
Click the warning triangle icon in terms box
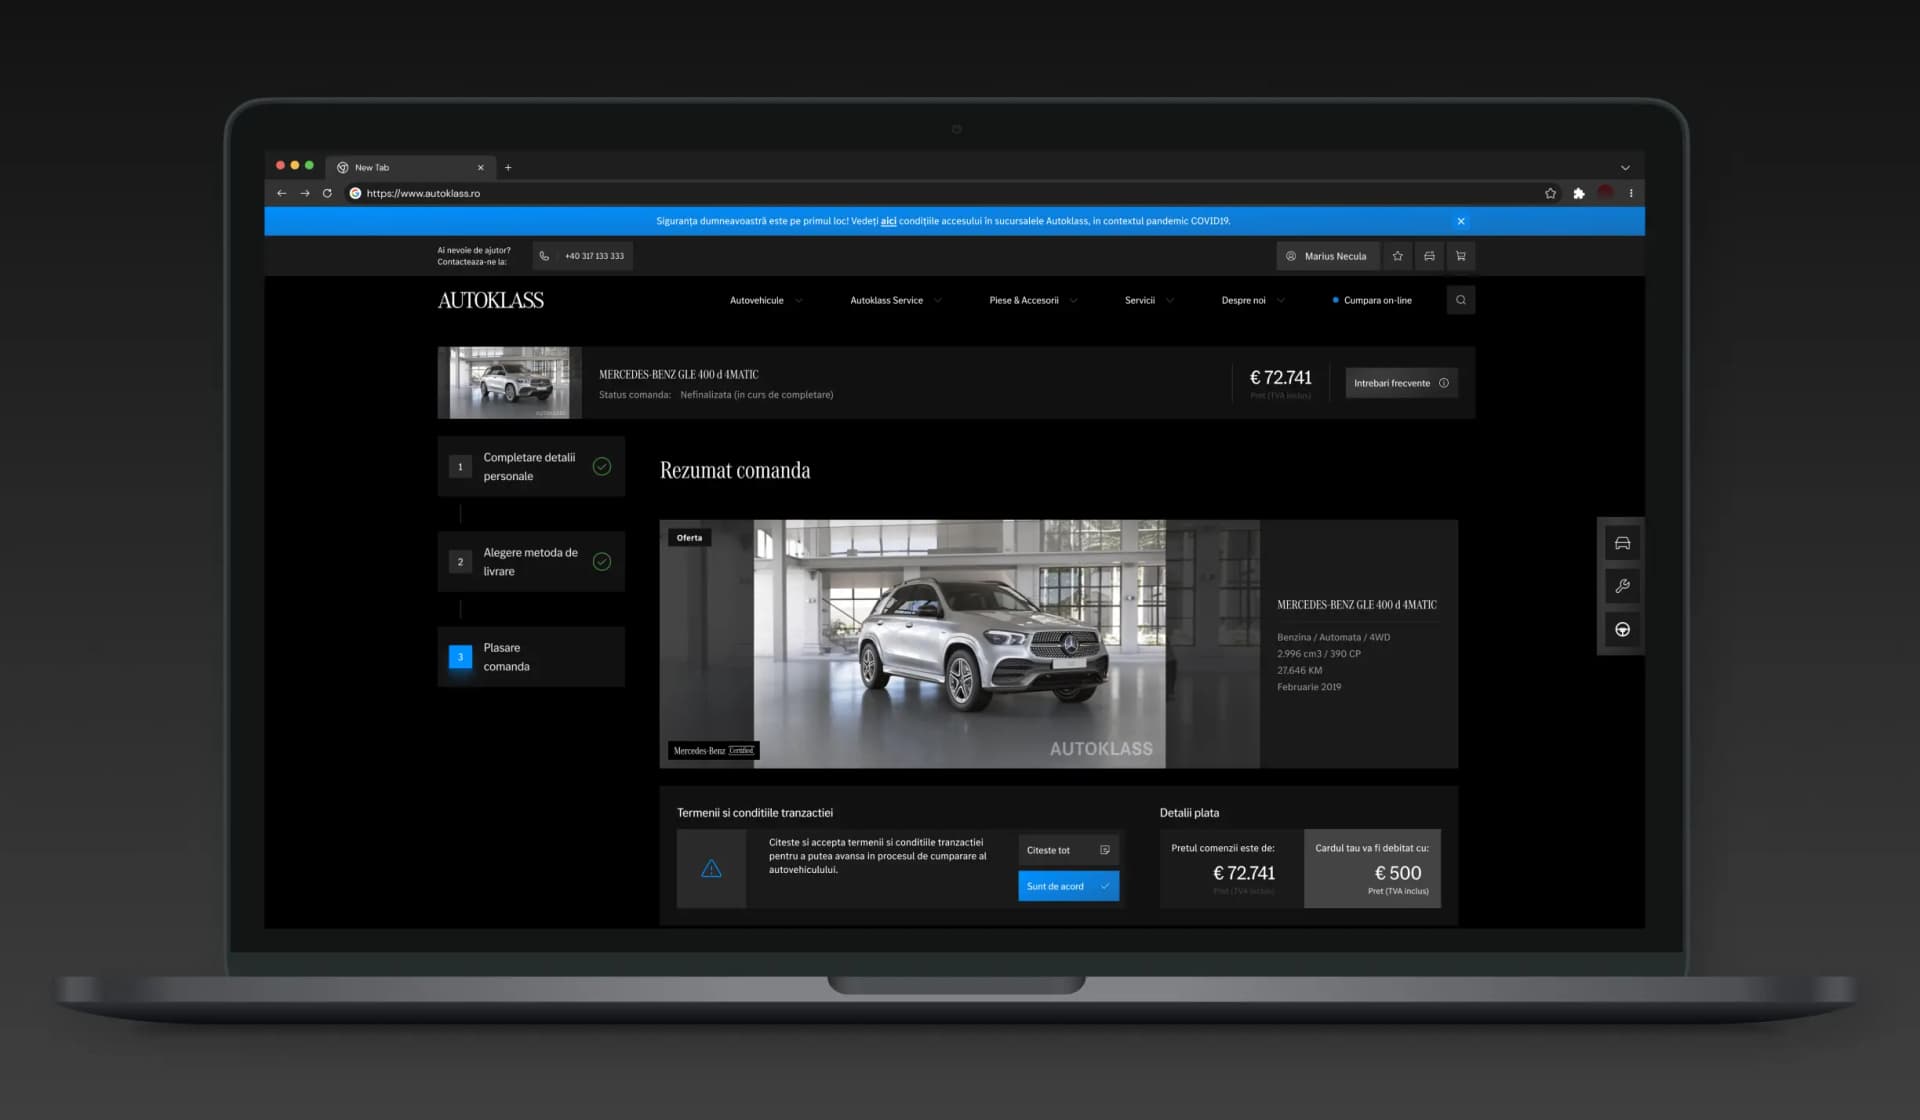[x=711, y=869]
